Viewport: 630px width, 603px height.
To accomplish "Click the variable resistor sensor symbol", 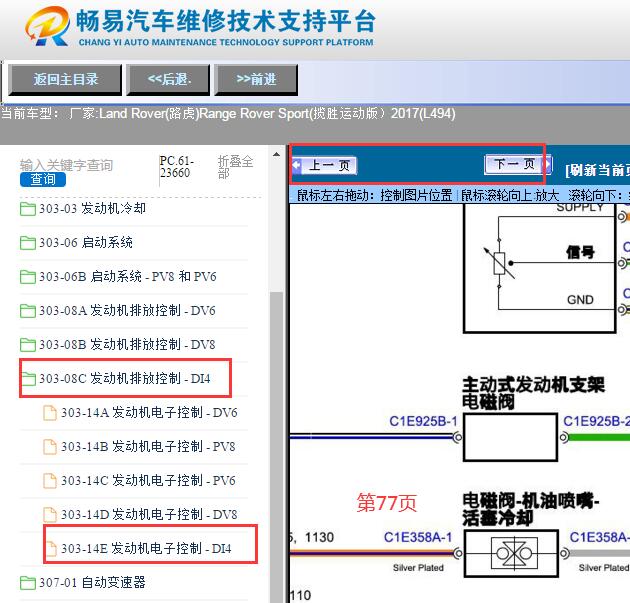I will [499, 264].
